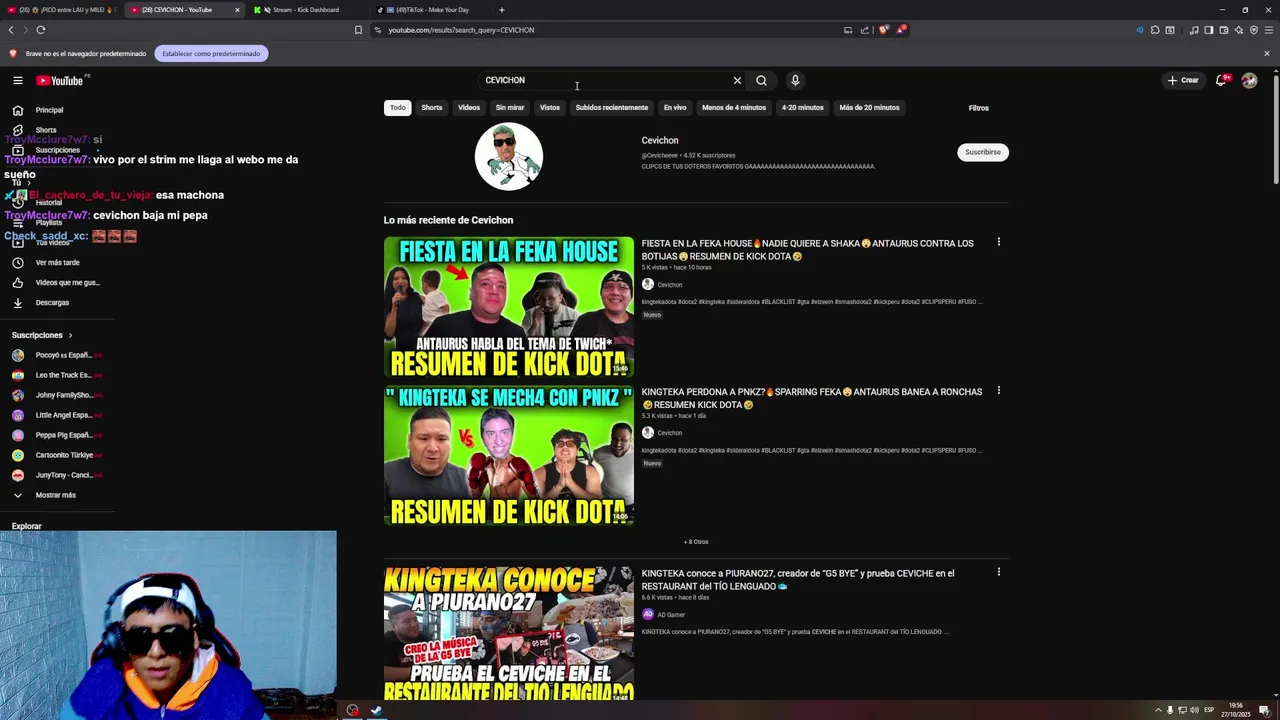
Task: Open options for the FIESTA EN LA FEKA HOUSE video
Action: click(998, 242)
